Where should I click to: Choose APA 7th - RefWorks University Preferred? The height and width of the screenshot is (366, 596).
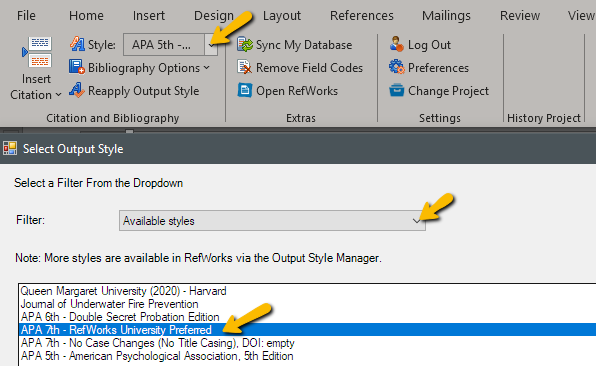(x=116, y=330)
